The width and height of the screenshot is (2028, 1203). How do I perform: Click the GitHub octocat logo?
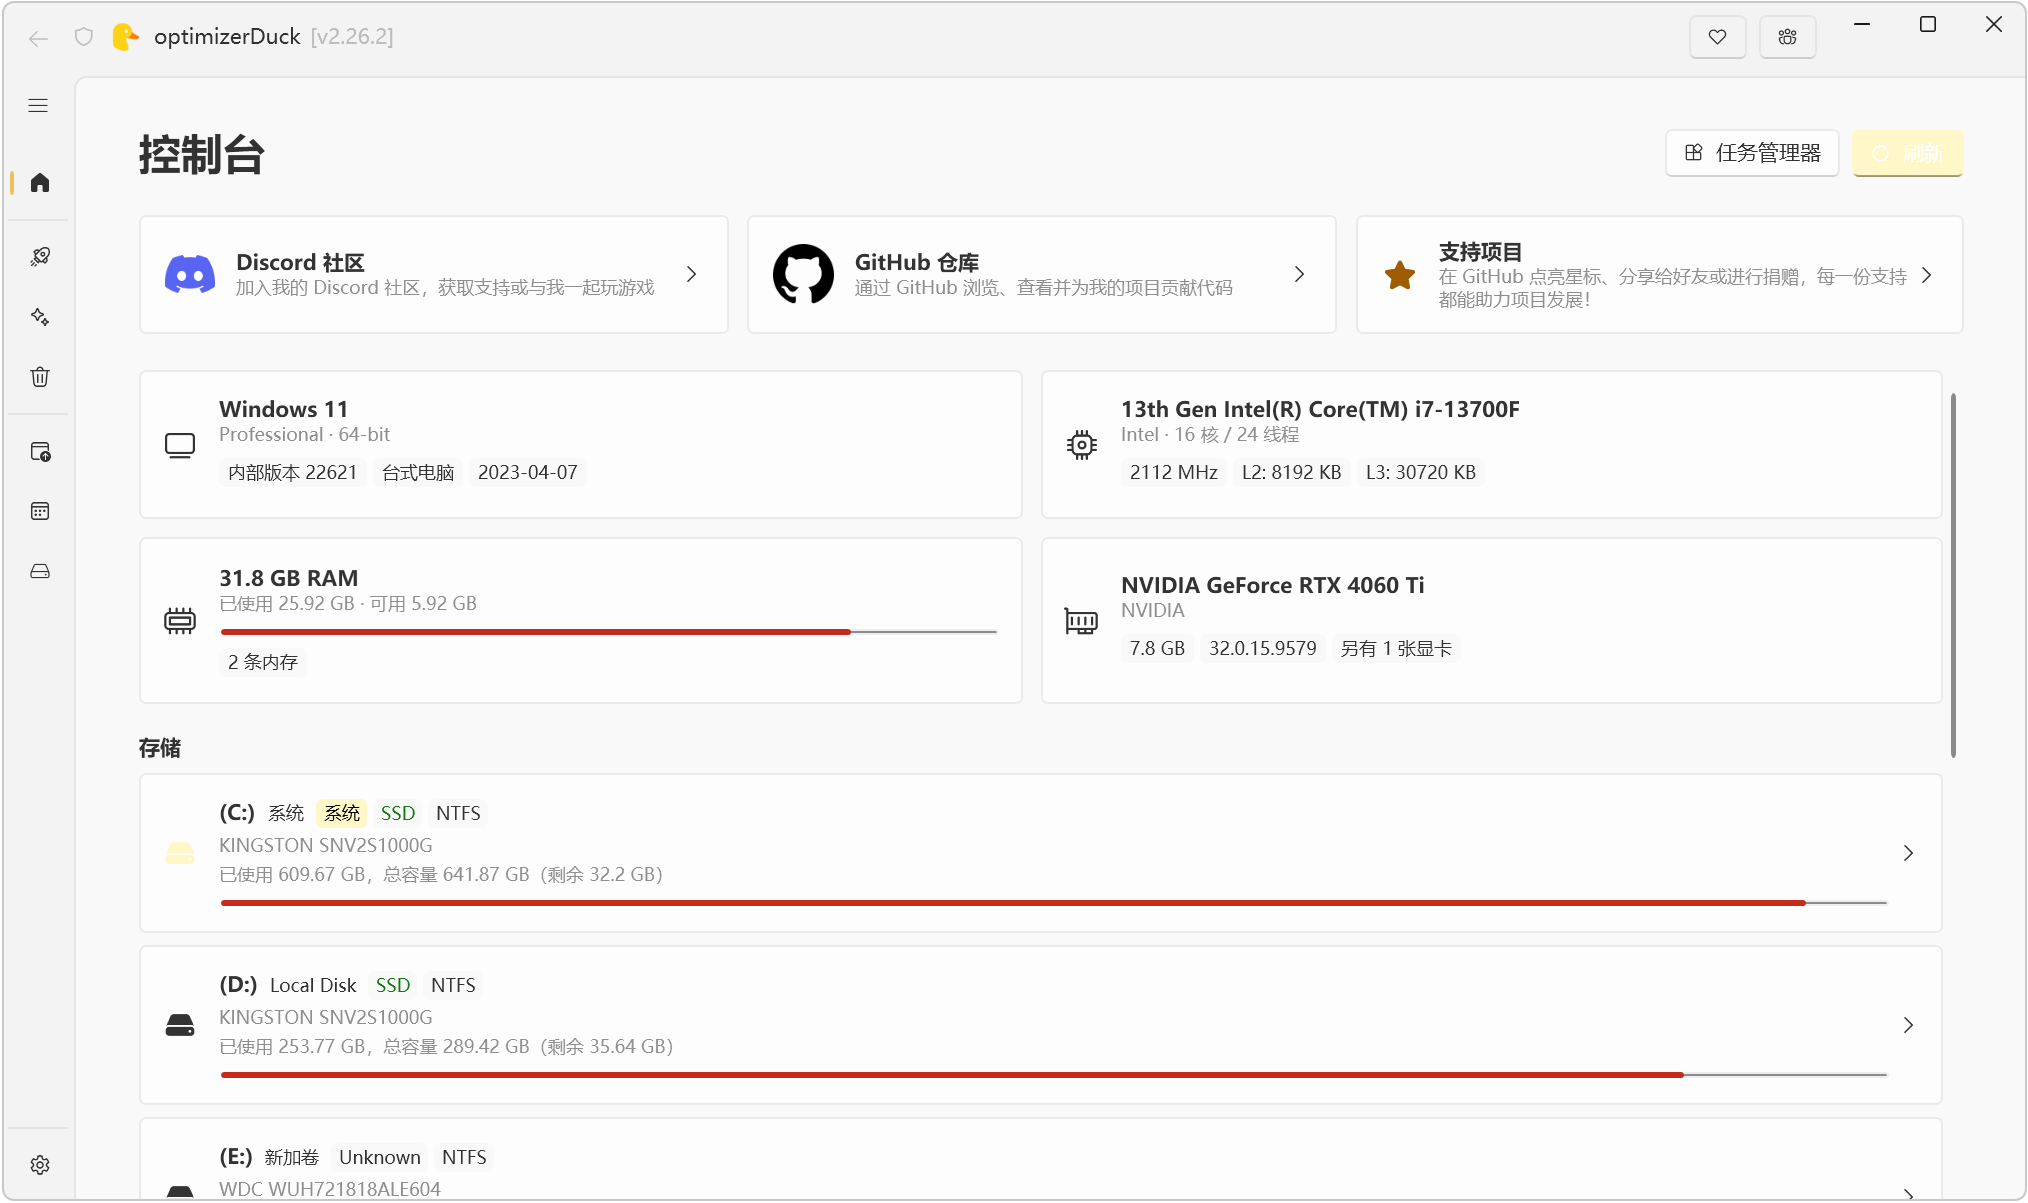point(803,274)
